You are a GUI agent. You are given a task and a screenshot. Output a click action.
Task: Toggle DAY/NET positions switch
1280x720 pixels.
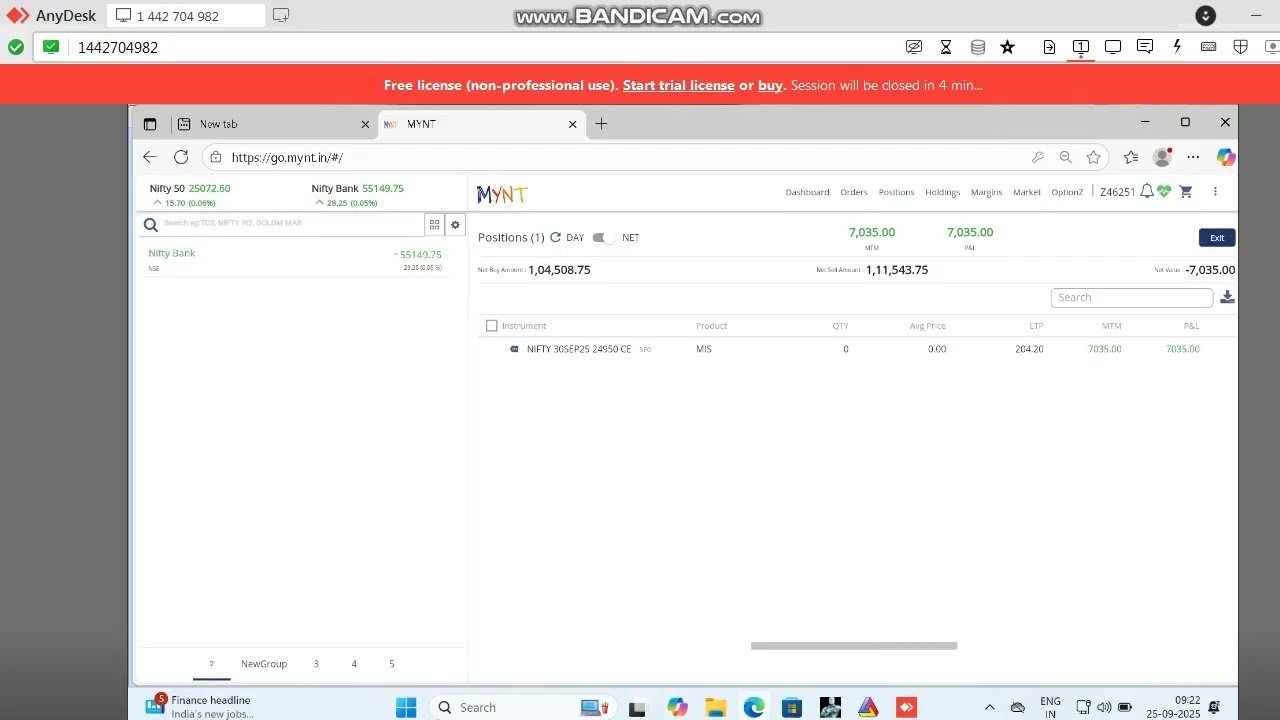pos(604,238)
